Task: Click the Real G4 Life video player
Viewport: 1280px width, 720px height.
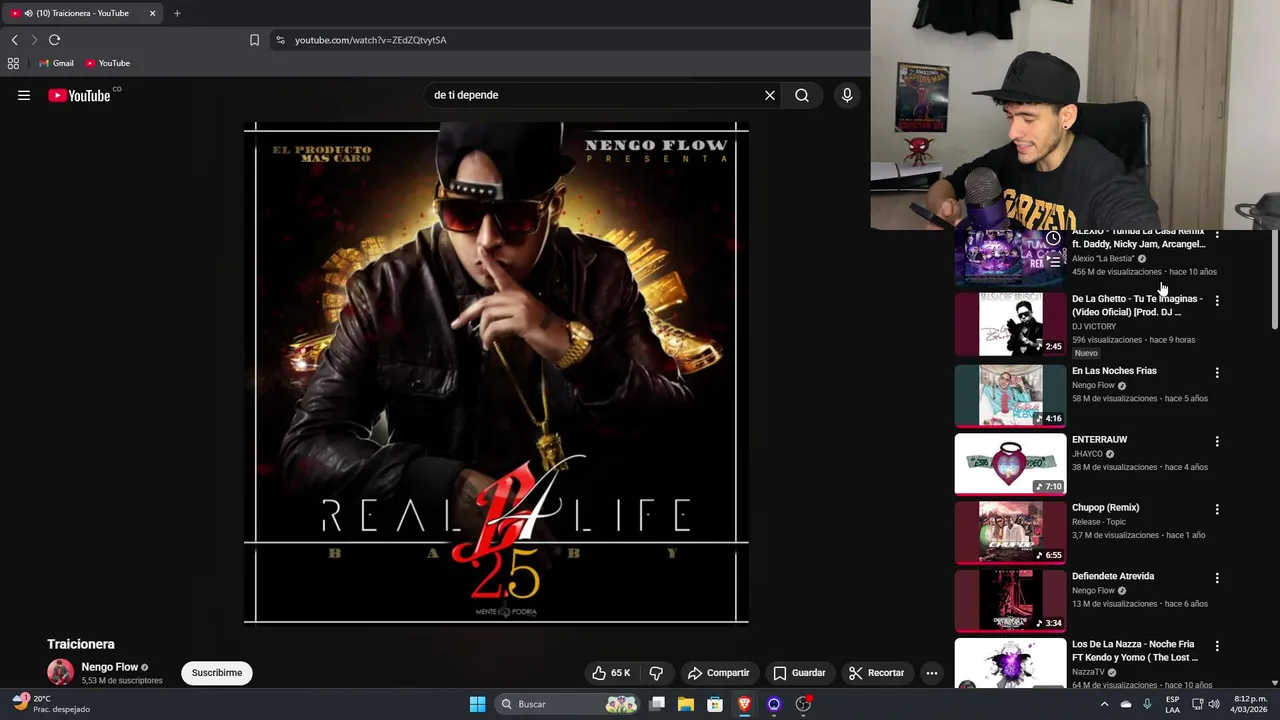Action: (x=496, y=373)
